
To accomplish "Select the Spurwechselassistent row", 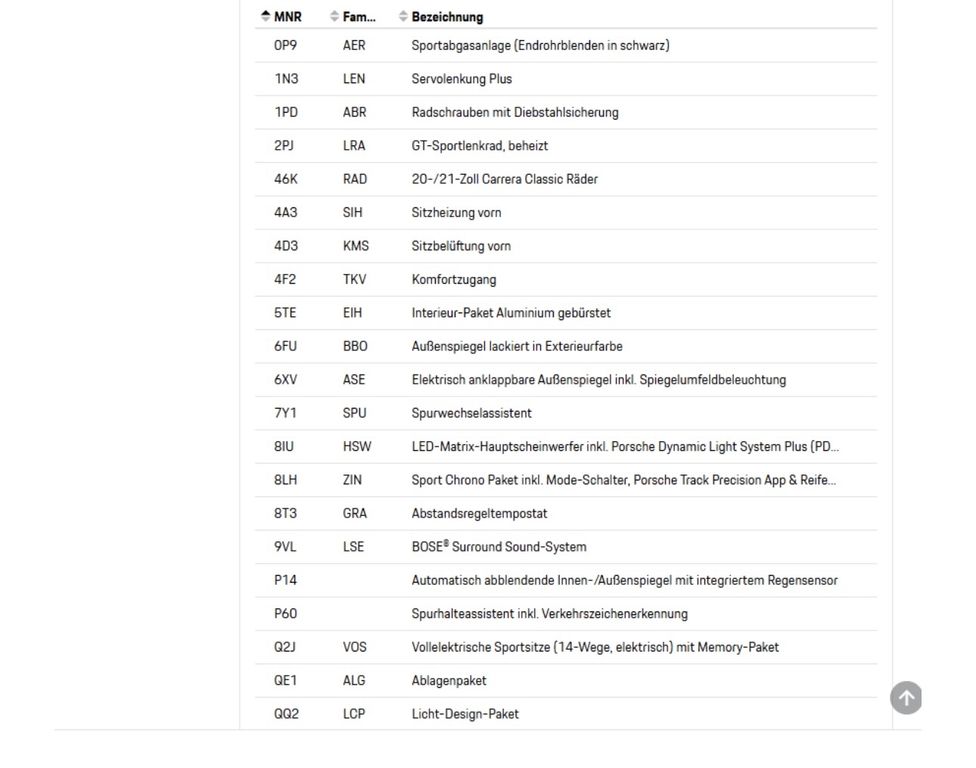I will point(566,413).
